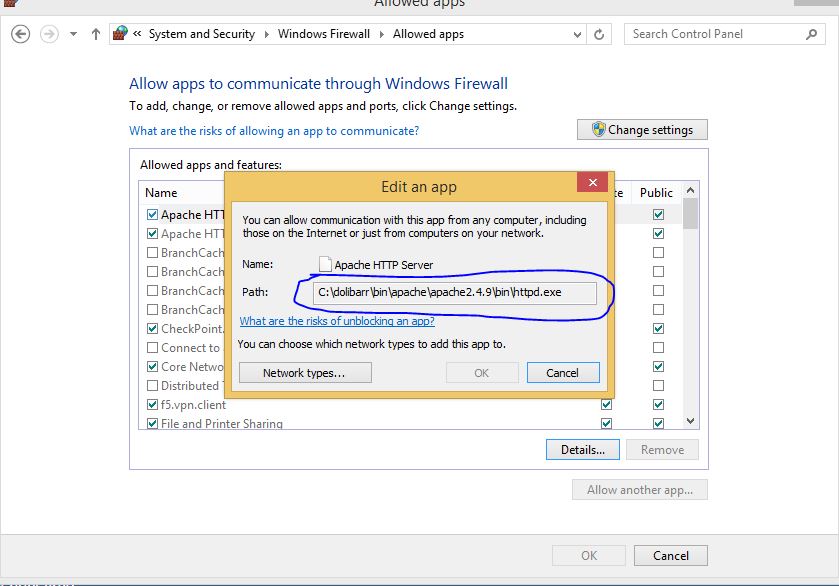Navigate to Windows Firewall breadcrumb

pos(324,34)
